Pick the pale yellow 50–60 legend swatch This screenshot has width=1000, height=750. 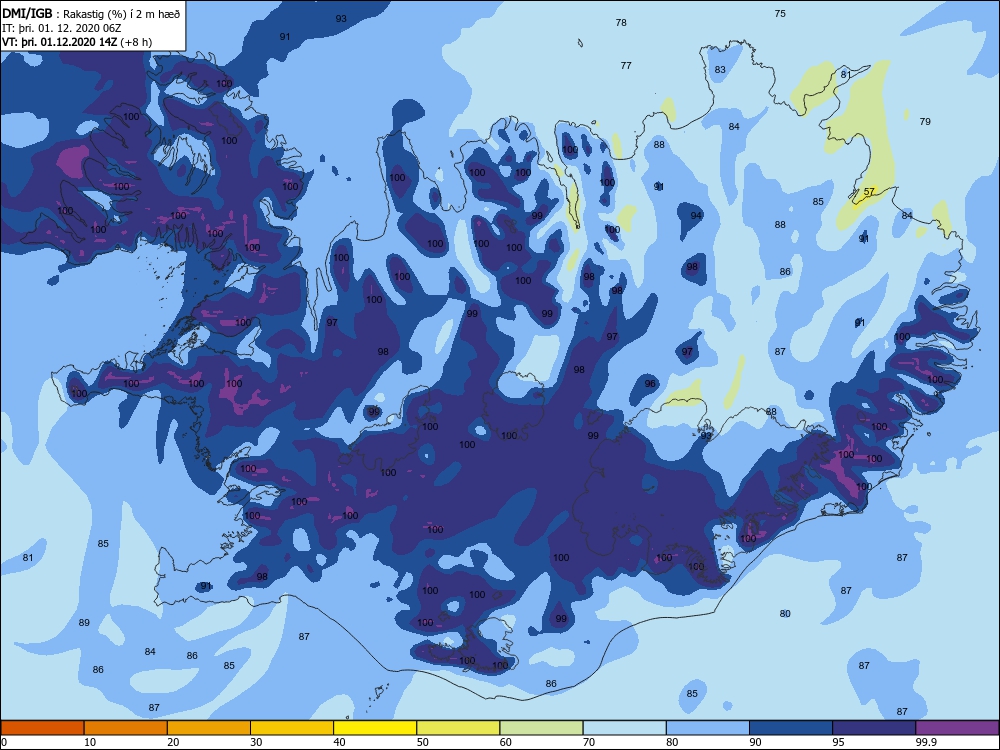point(458,728)
